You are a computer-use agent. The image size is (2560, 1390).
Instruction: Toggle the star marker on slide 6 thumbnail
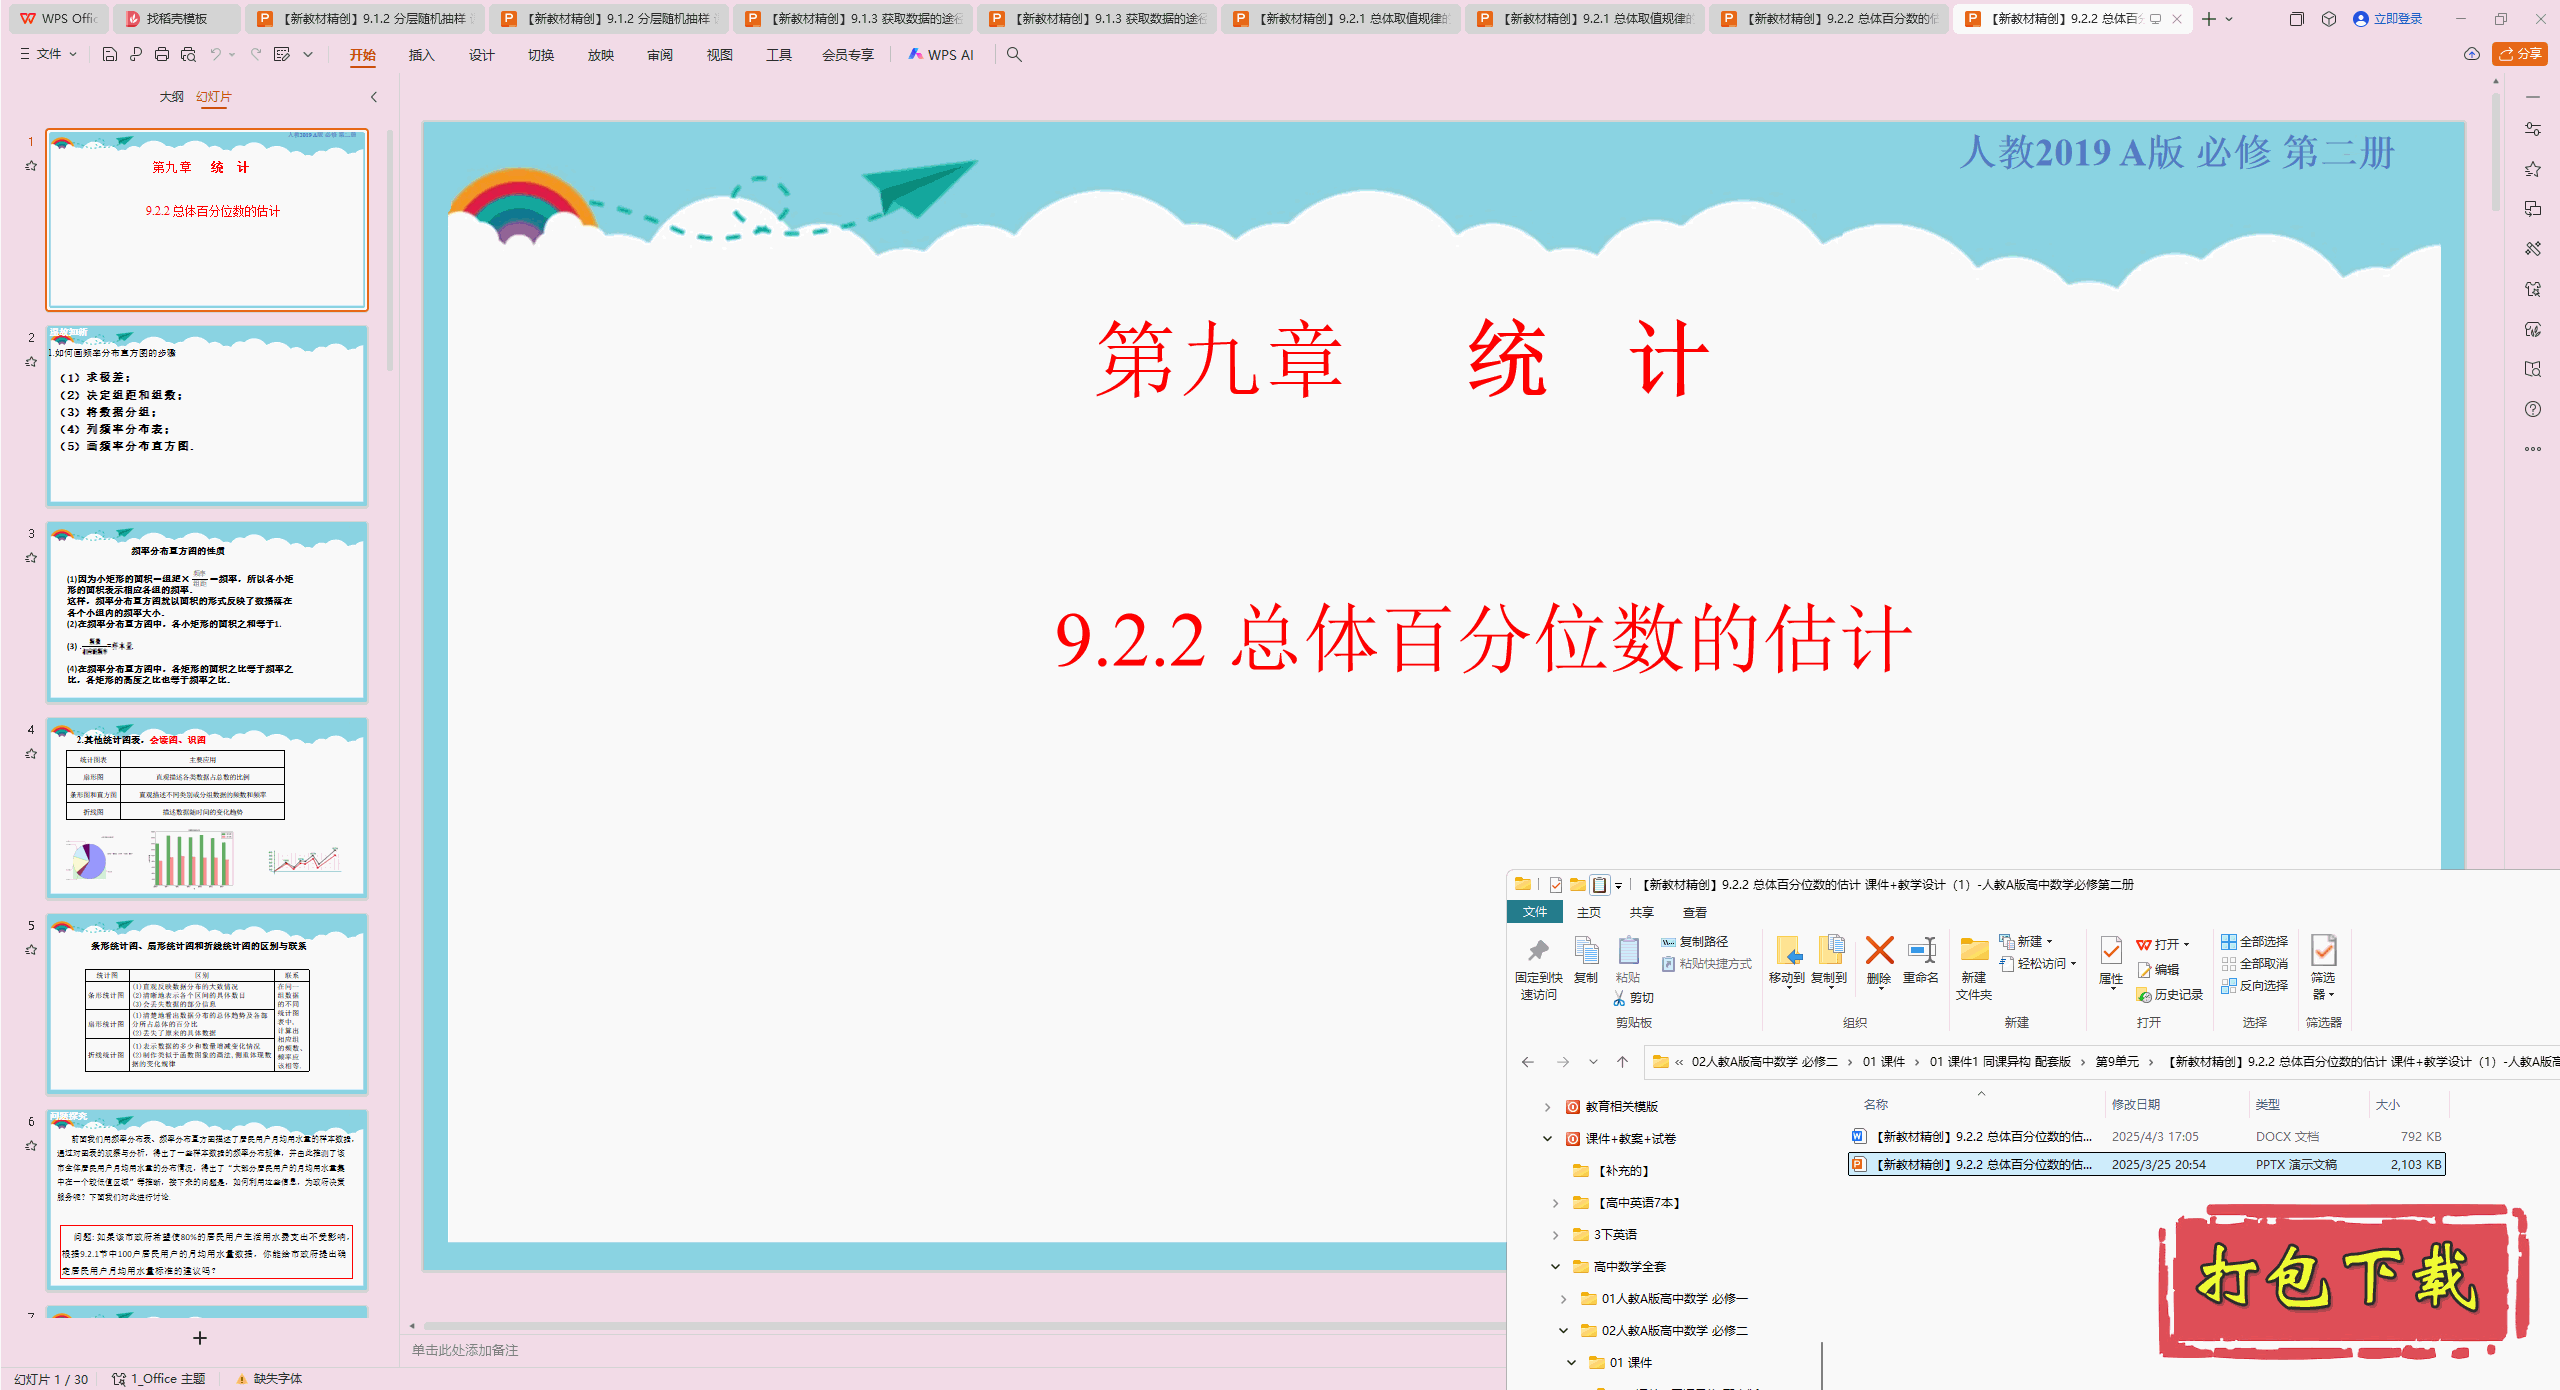pyautogui.click(x=31, y=1146)
